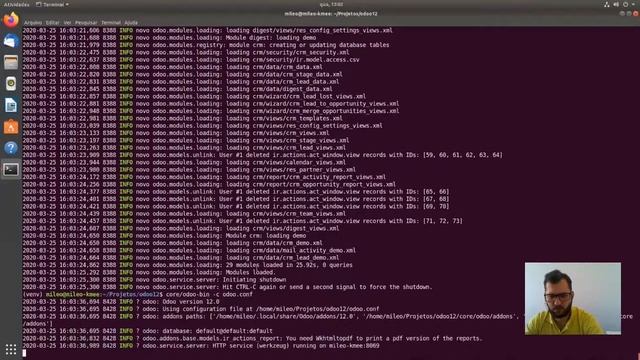640x360 pixels.
Task: Open Rhythmbox music player in dock
Action: click(11, 84)
